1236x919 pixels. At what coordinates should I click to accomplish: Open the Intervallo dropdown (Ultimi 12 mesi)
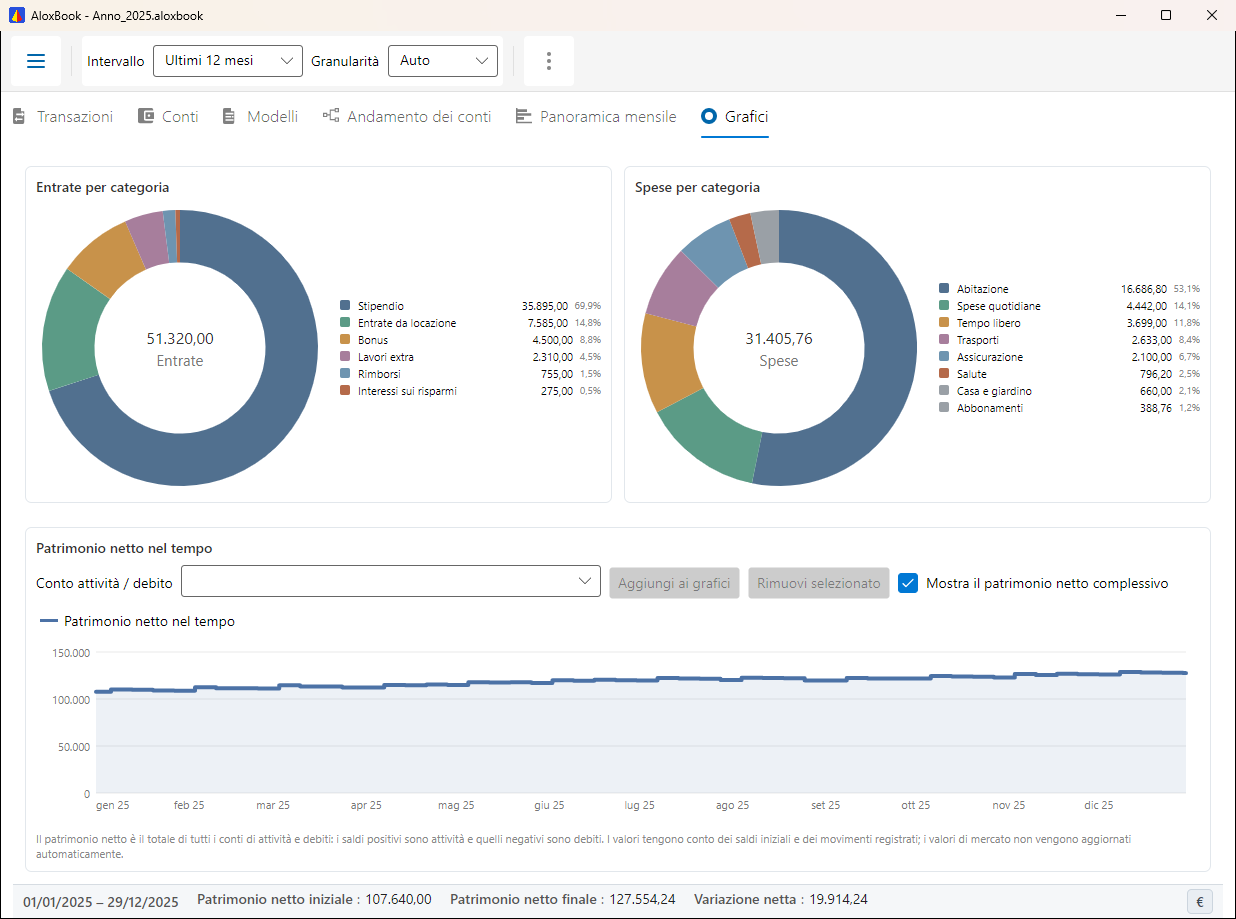(228, 61)
